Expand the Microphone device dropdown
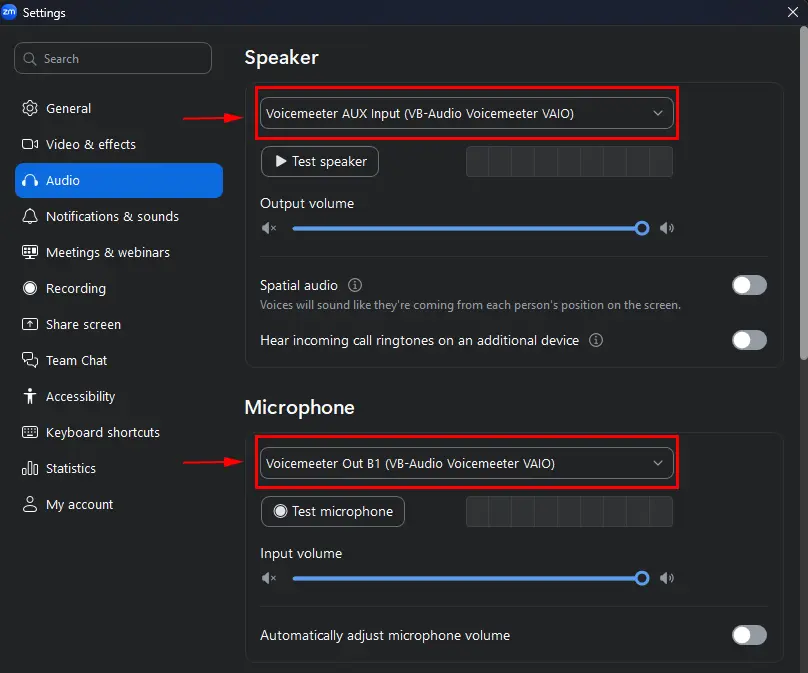The width and height of the screenshot is (808, 673). pos(467,463)
